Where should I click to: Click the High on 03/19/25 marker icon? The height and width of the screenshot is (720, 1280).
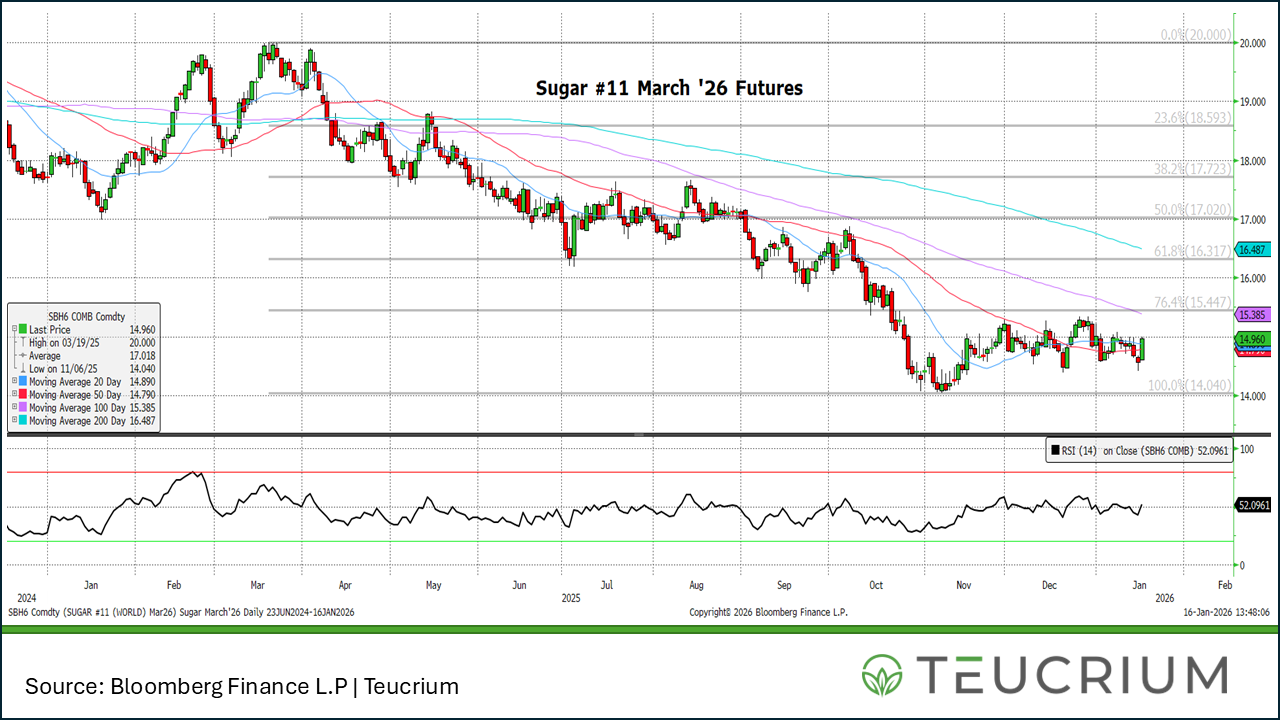(x=23, y=343)
